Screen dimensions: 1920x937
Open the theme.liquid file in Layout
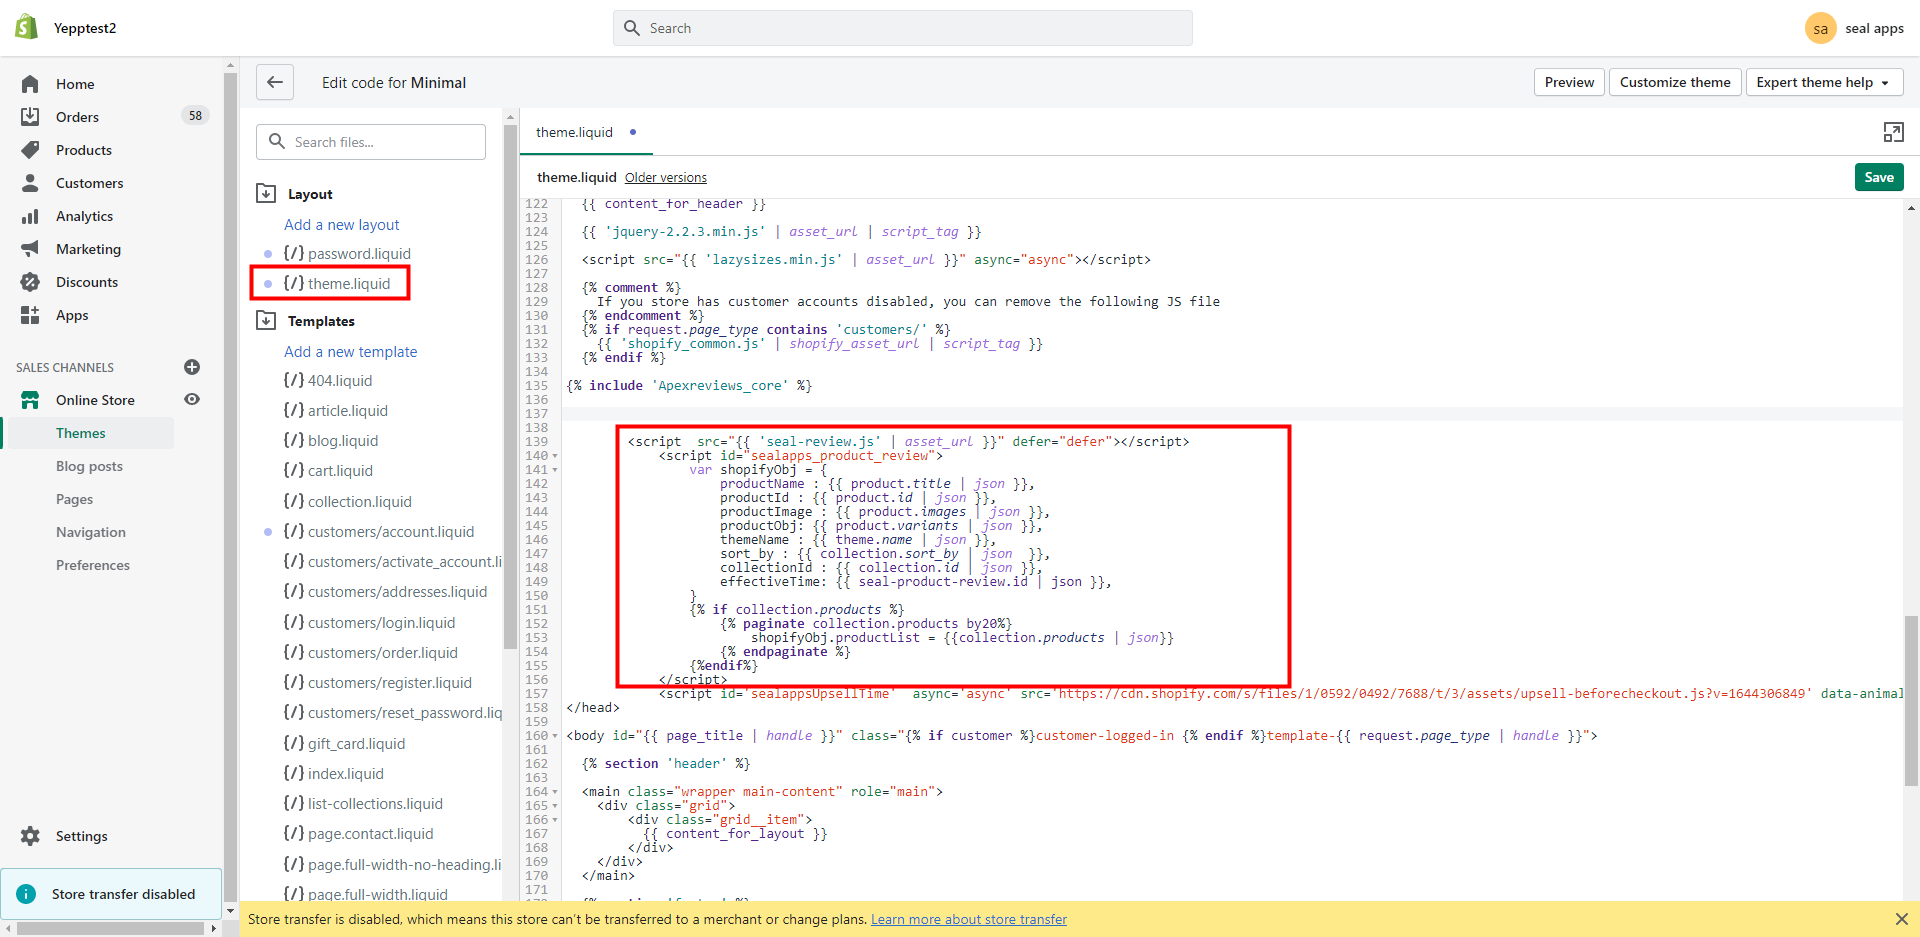(x=337, y=283)
